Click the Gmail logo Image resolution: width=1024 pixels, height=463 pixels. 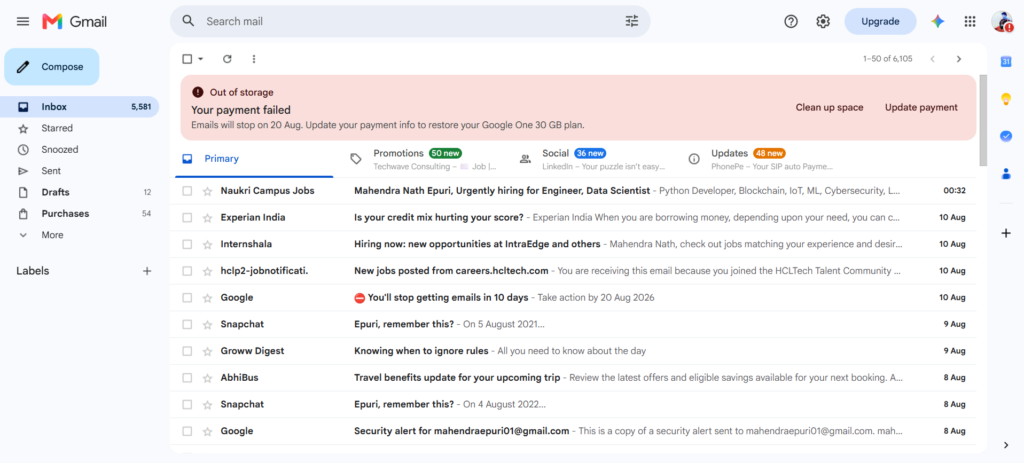(74, 22)
